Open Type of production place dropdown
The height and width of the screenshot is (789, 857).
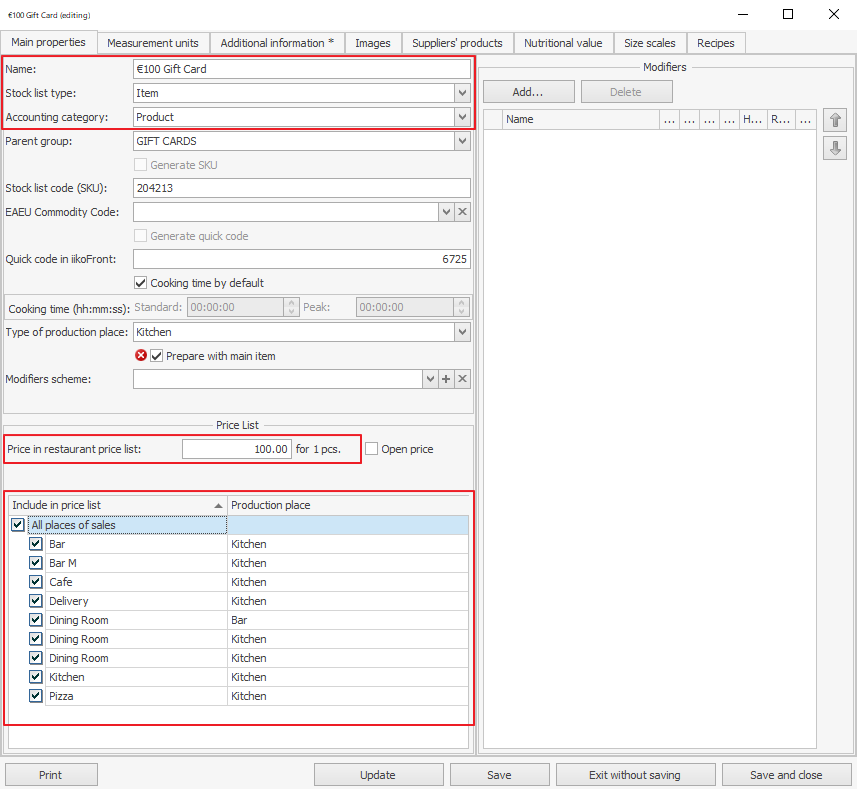461,331
